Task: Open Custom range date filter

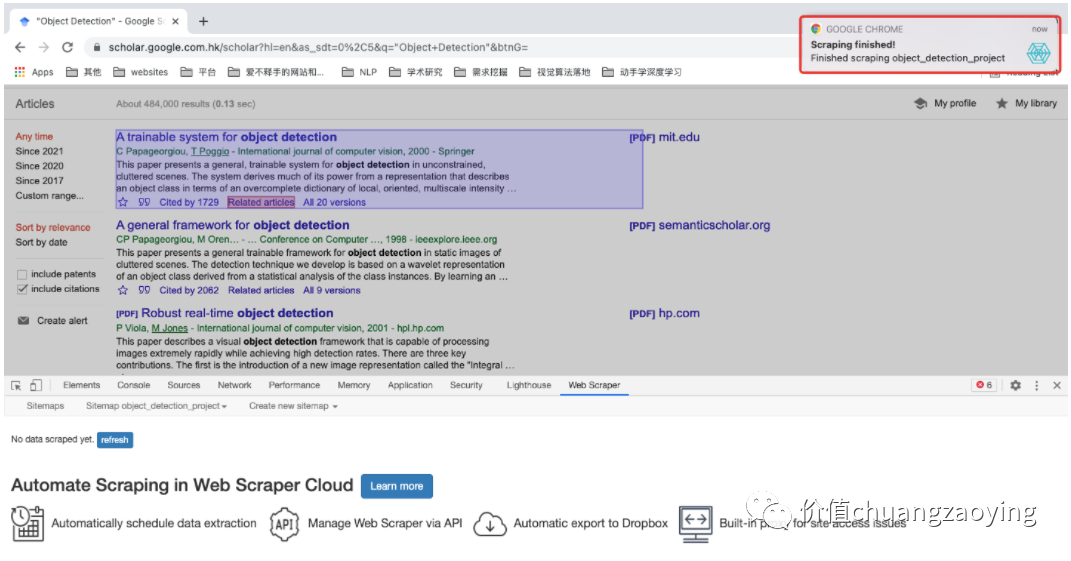Action: point(49,196)
